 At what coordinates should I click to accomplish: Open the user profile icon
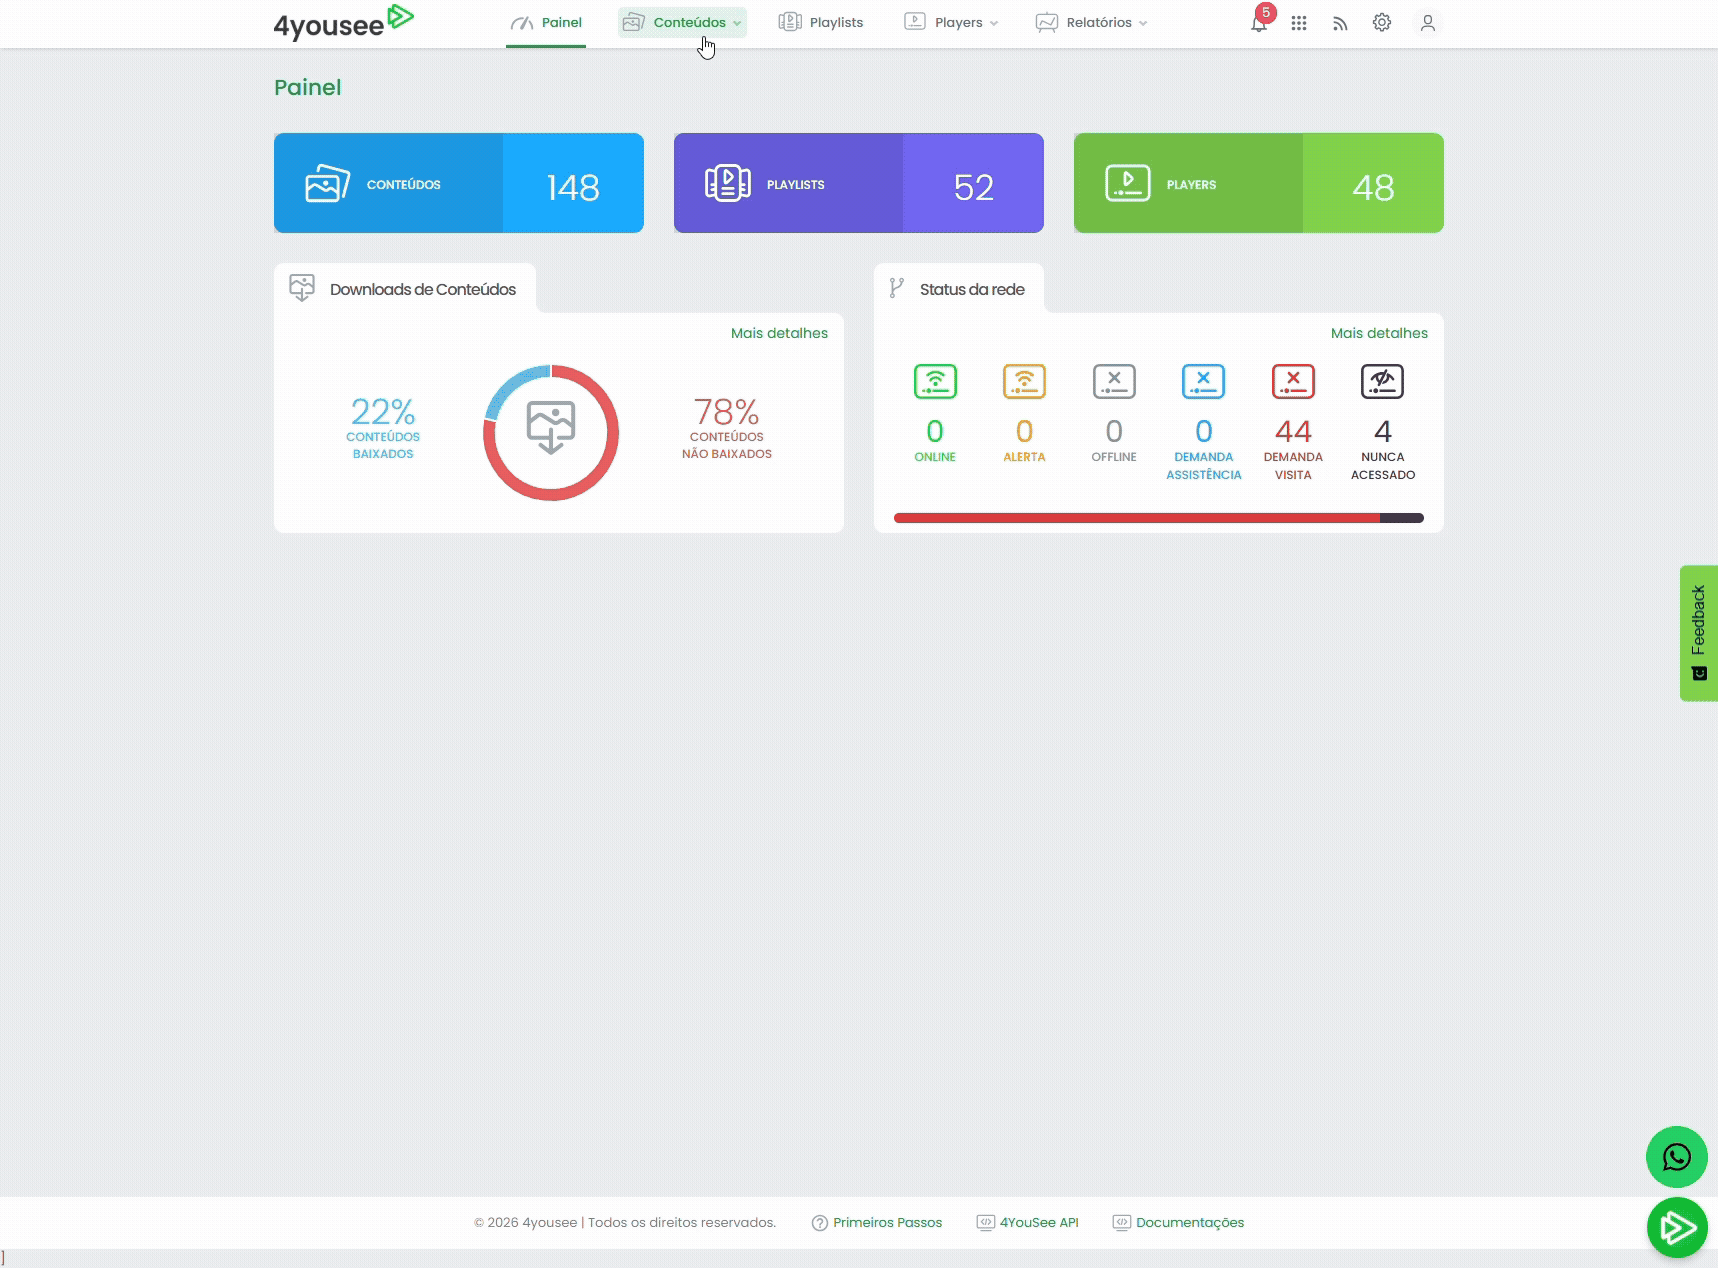1428,23
